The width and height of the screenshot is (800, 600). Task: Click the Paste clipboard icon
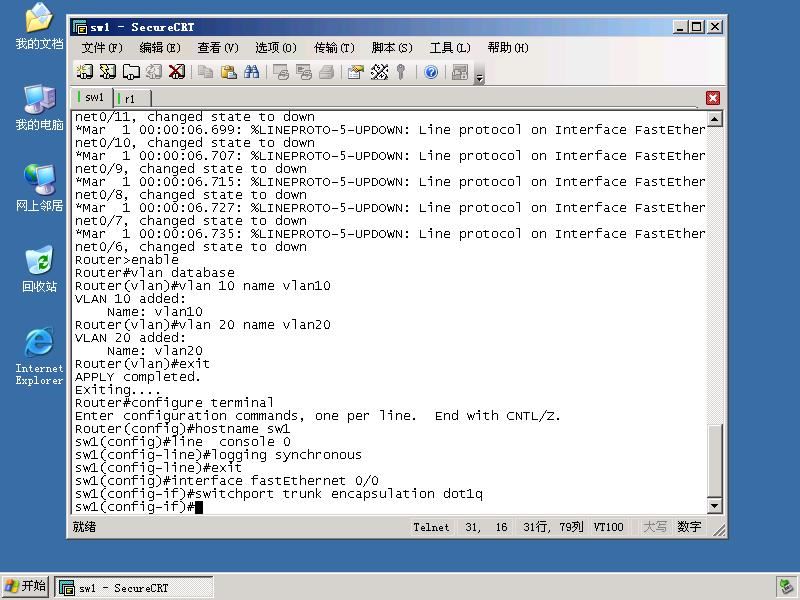click(x=229, y=72)
